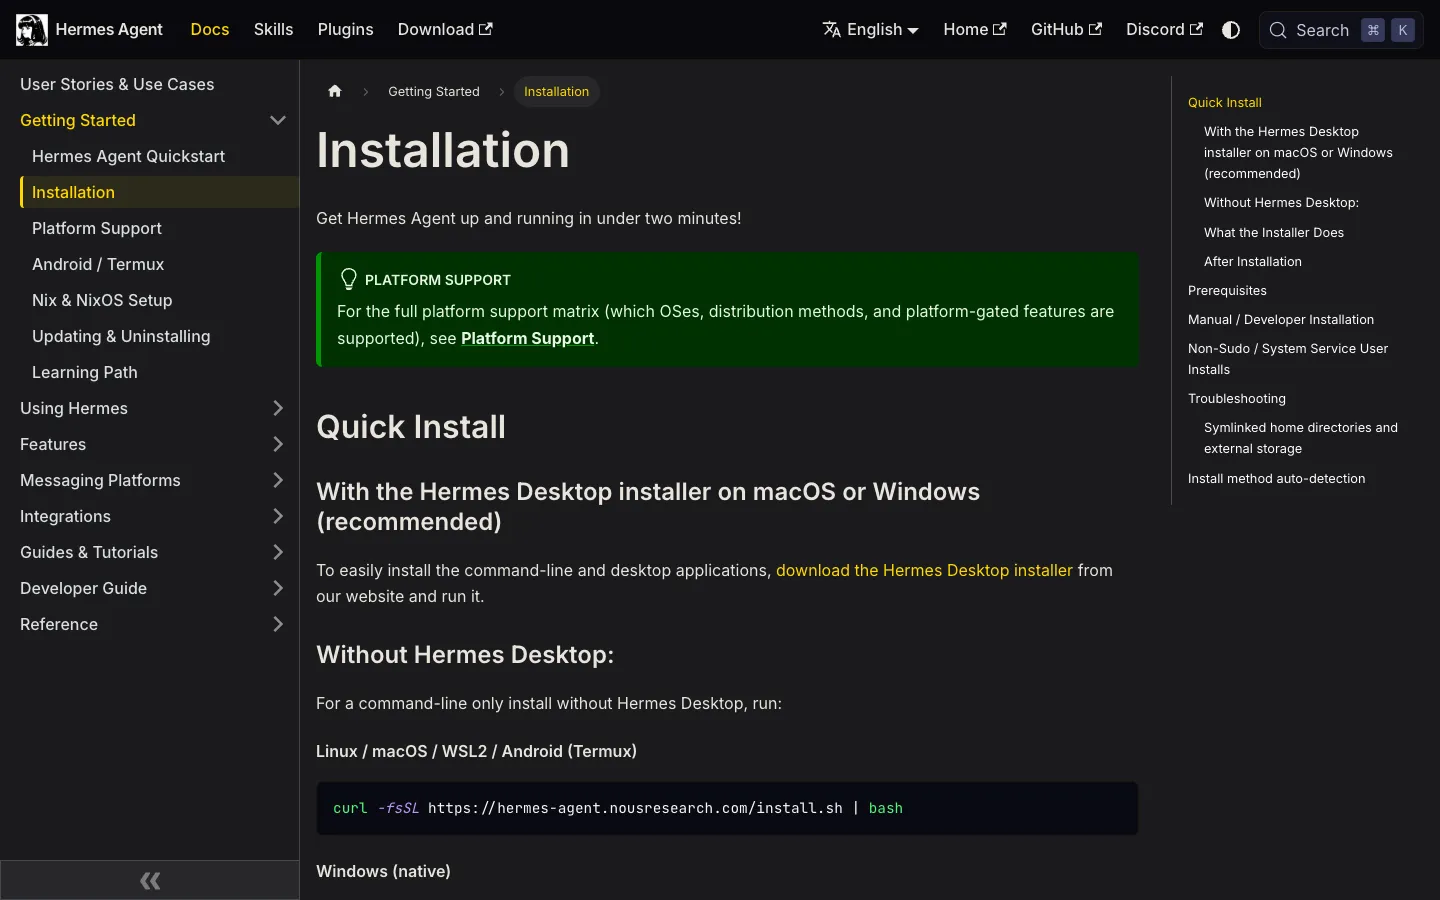1440x900 pixels.
Task: Go to Home external link
Action: tap(975, 30)
